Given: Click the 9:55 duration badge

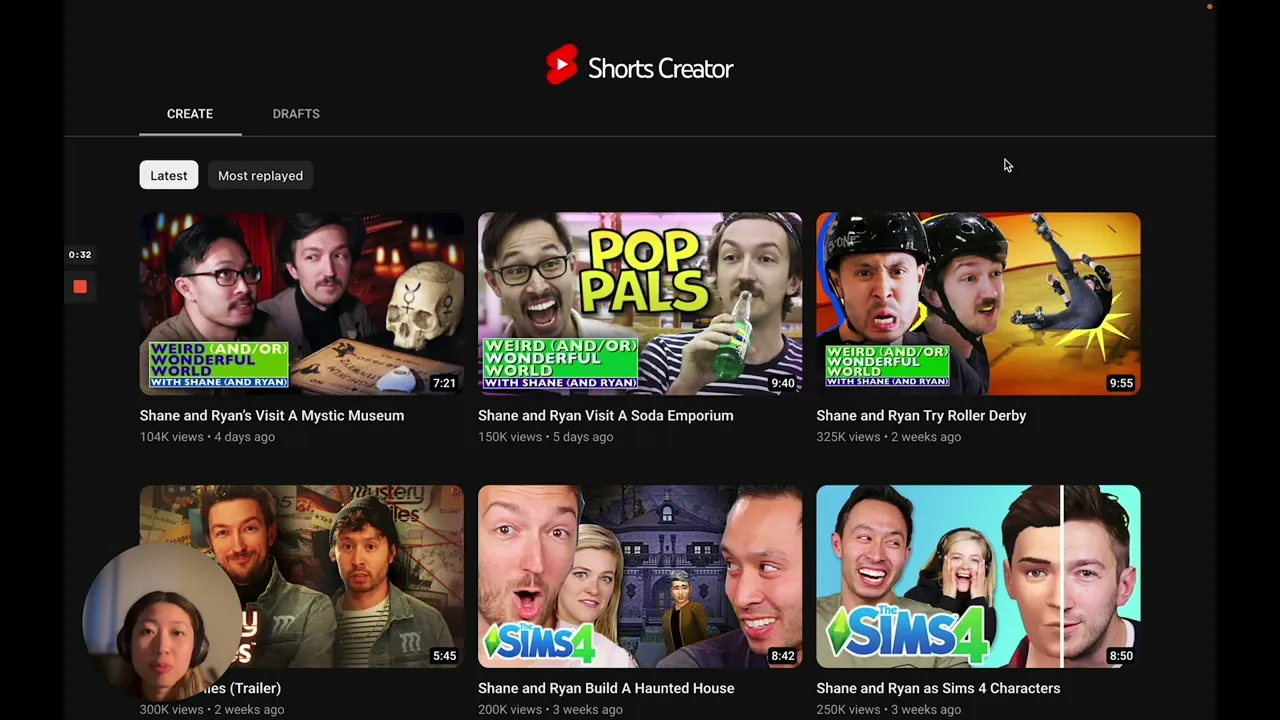Looking at the screenshot, I should pyautogui.click(x=1121, y=383).
